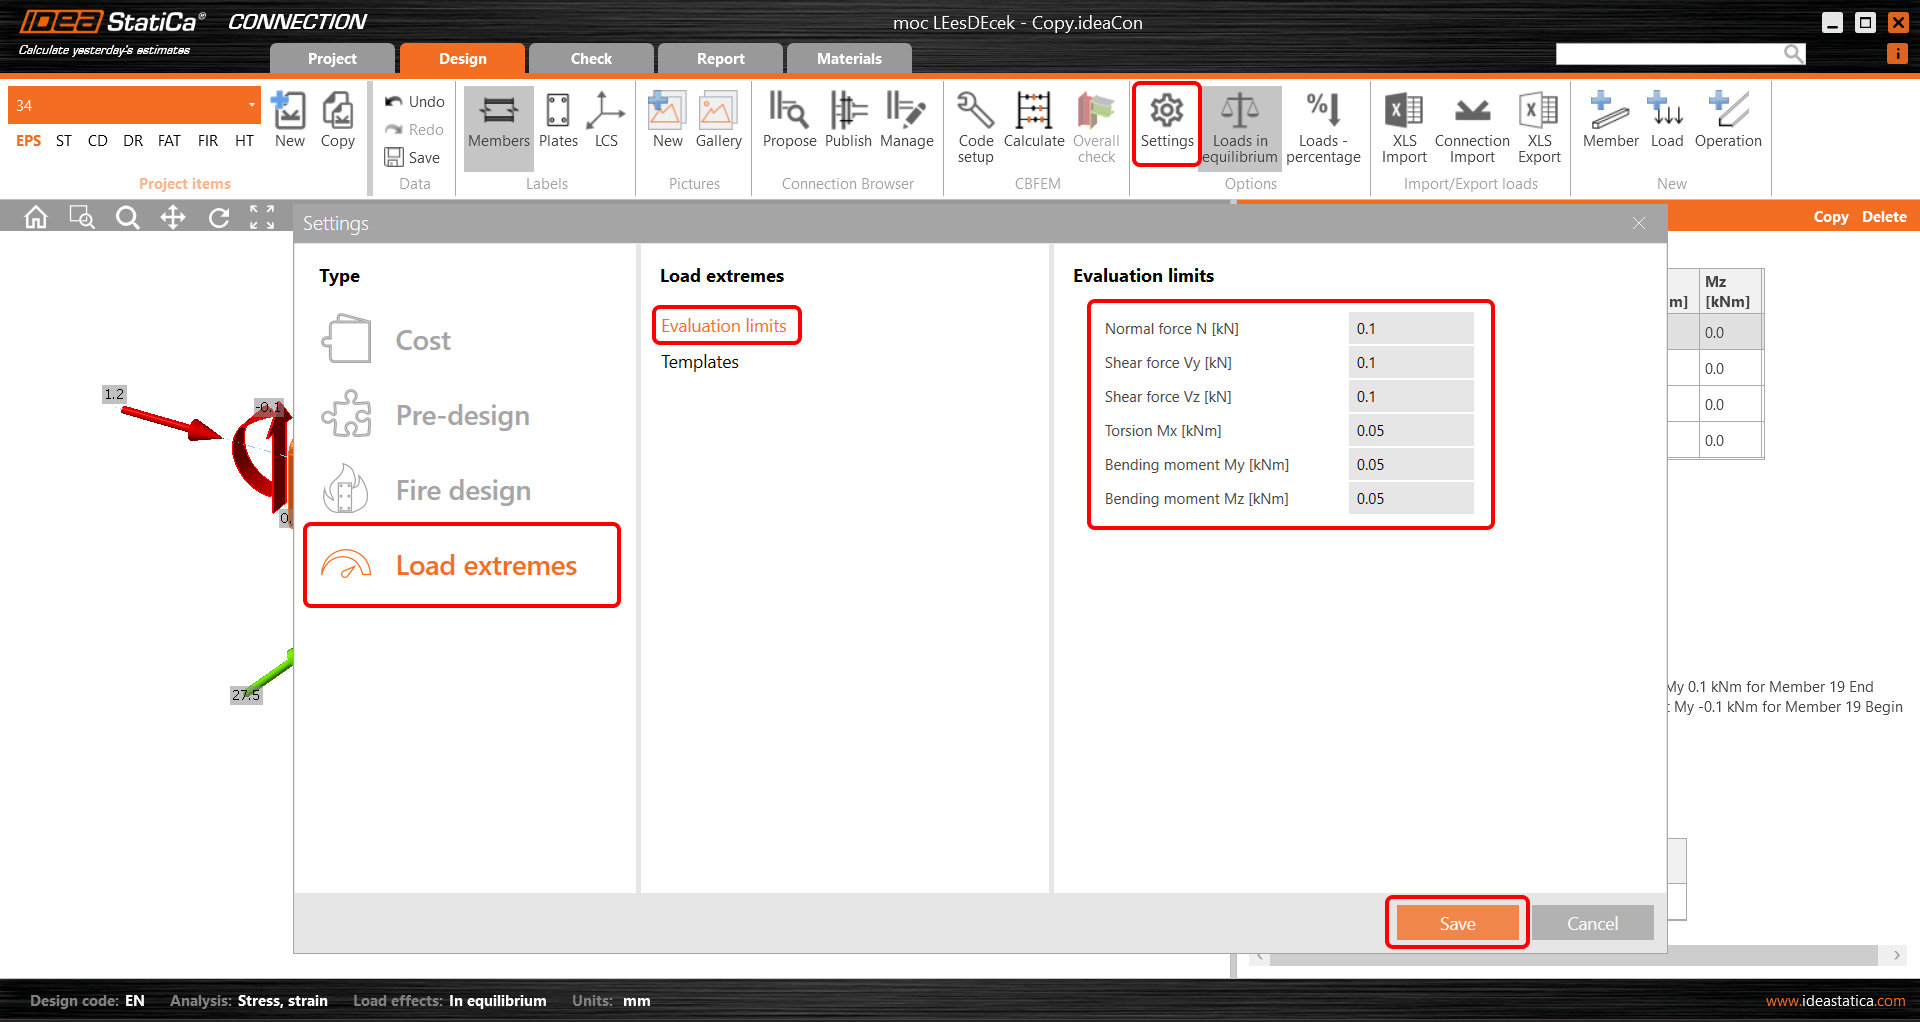Viewport: 1920px width, 1022px height.
Task: Click the zoom-to-fit expand view icon
Action: (262, 217)
